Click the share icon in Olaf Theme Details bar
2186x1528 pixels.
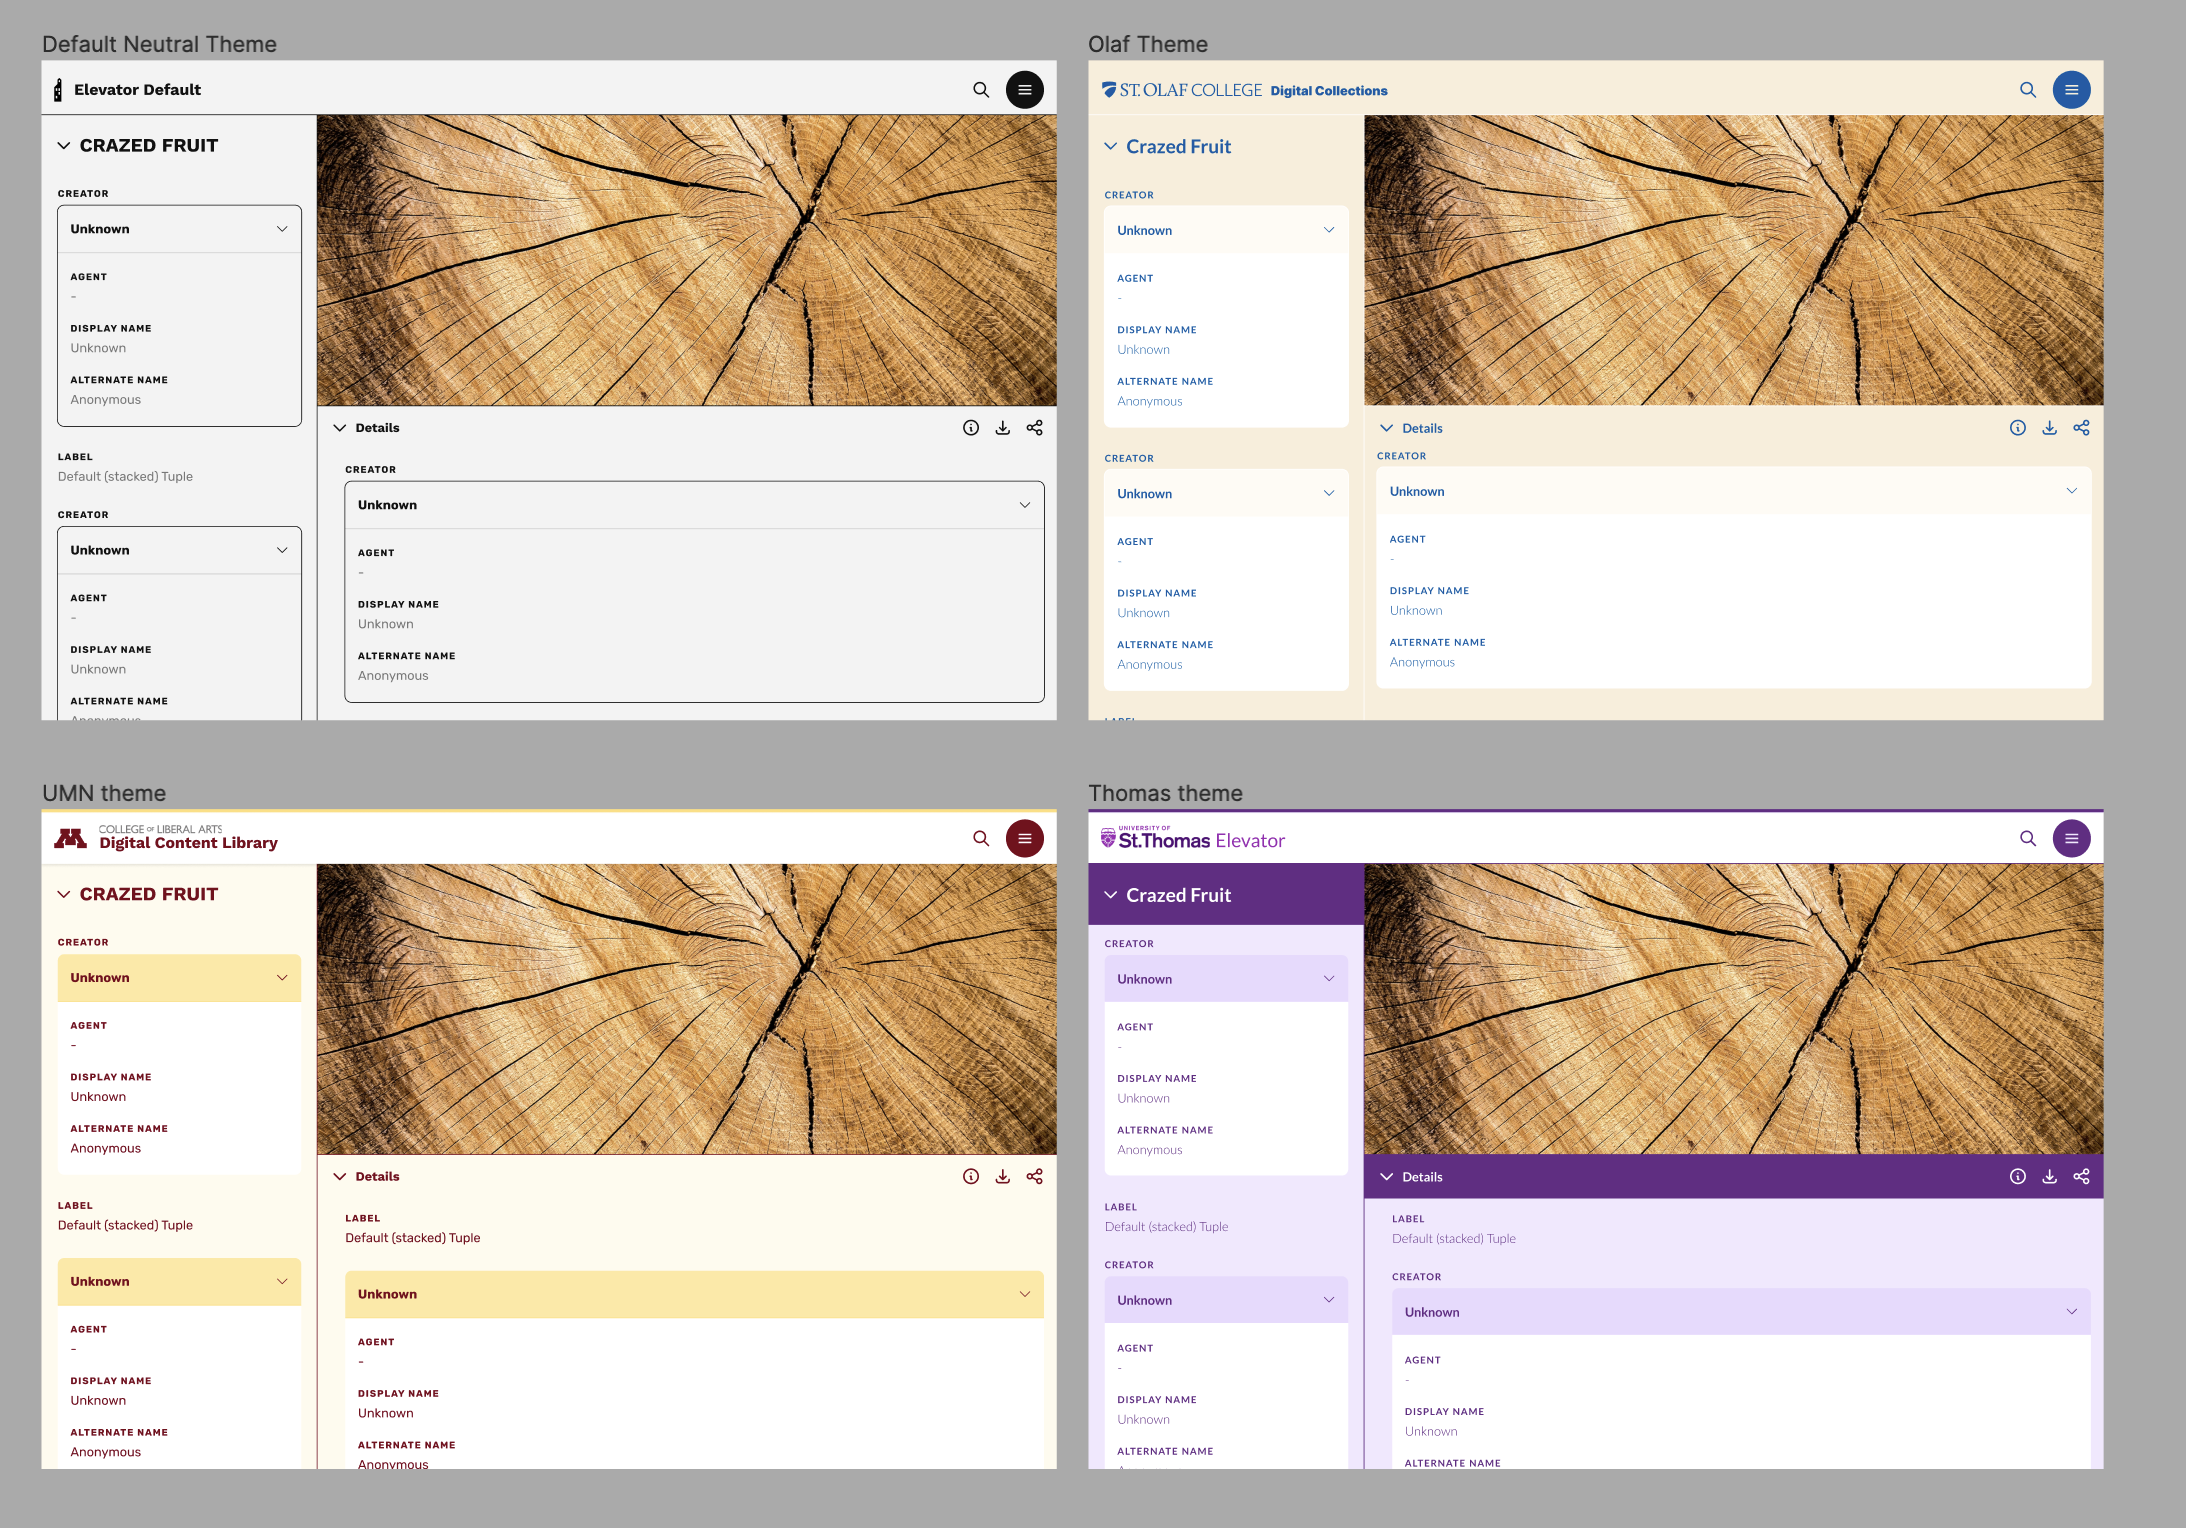pyautogui.click(x=2082, y=428)
